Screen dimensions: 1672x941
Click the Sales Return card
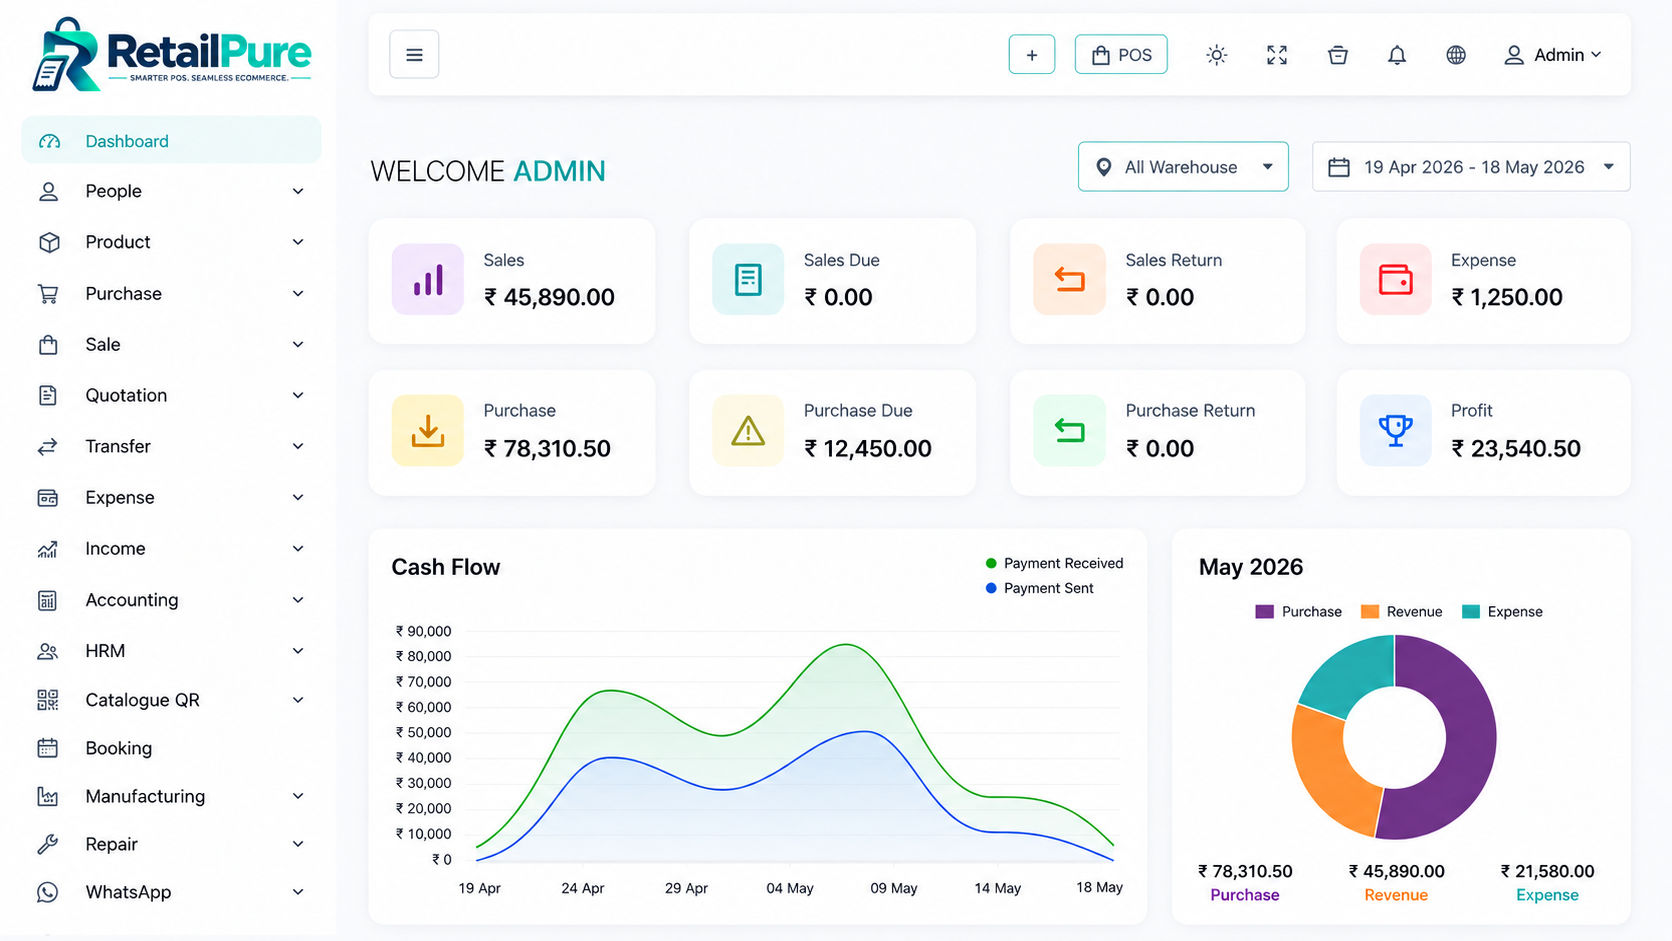(1157, 281)
